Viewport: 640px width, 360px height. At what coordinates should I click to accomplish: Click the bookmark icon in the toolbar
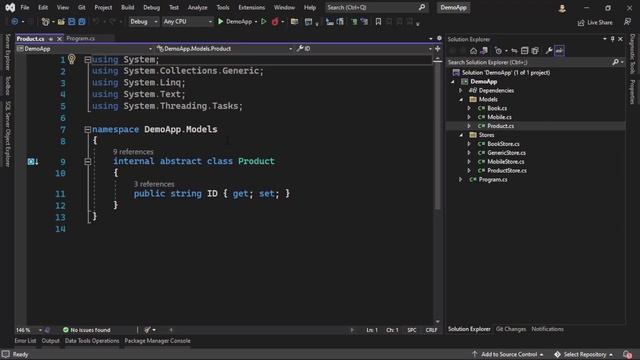[x=378, y=22]
